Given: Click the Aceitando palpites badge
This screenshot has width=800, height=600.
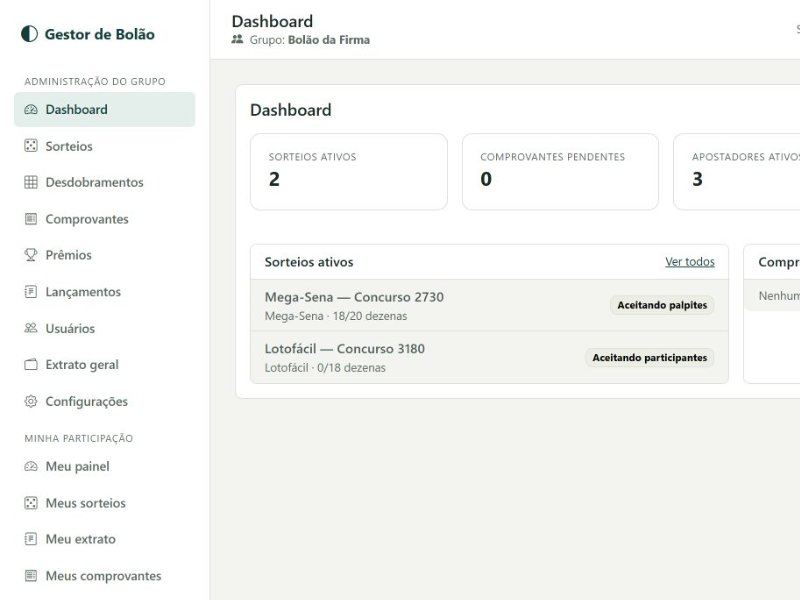Looking at the screenshot, I should 662,305.
